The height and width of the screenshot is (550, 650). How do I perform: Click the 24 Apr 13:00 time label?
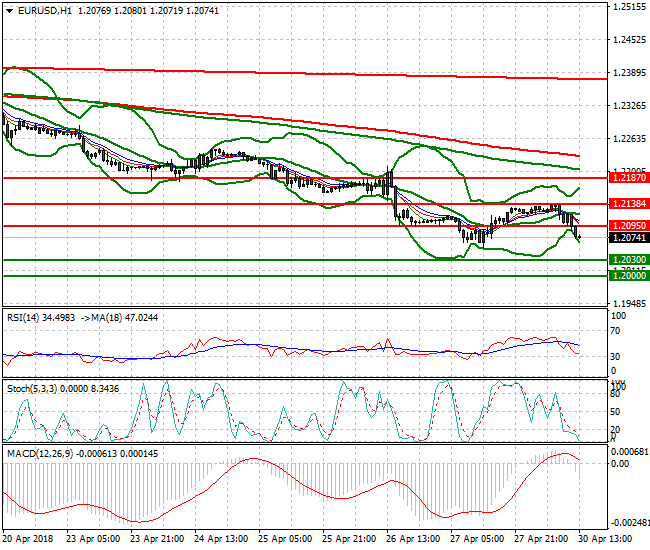[221, 539]
